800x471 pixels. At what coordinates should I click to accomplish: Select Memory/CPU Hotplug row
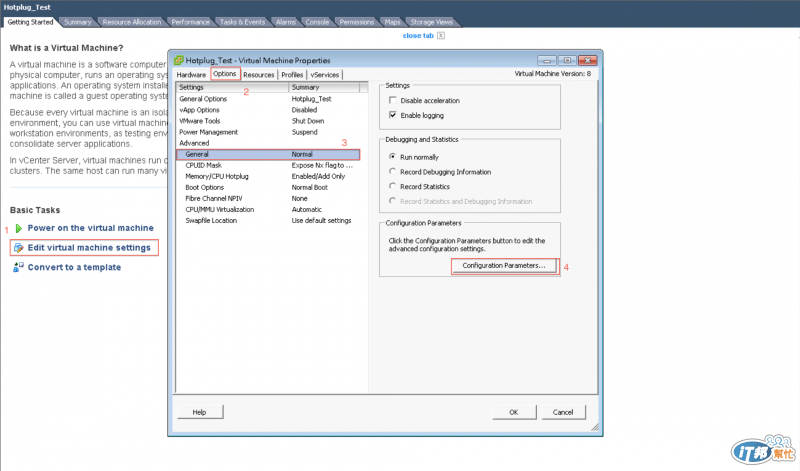(x=268, y=177)
